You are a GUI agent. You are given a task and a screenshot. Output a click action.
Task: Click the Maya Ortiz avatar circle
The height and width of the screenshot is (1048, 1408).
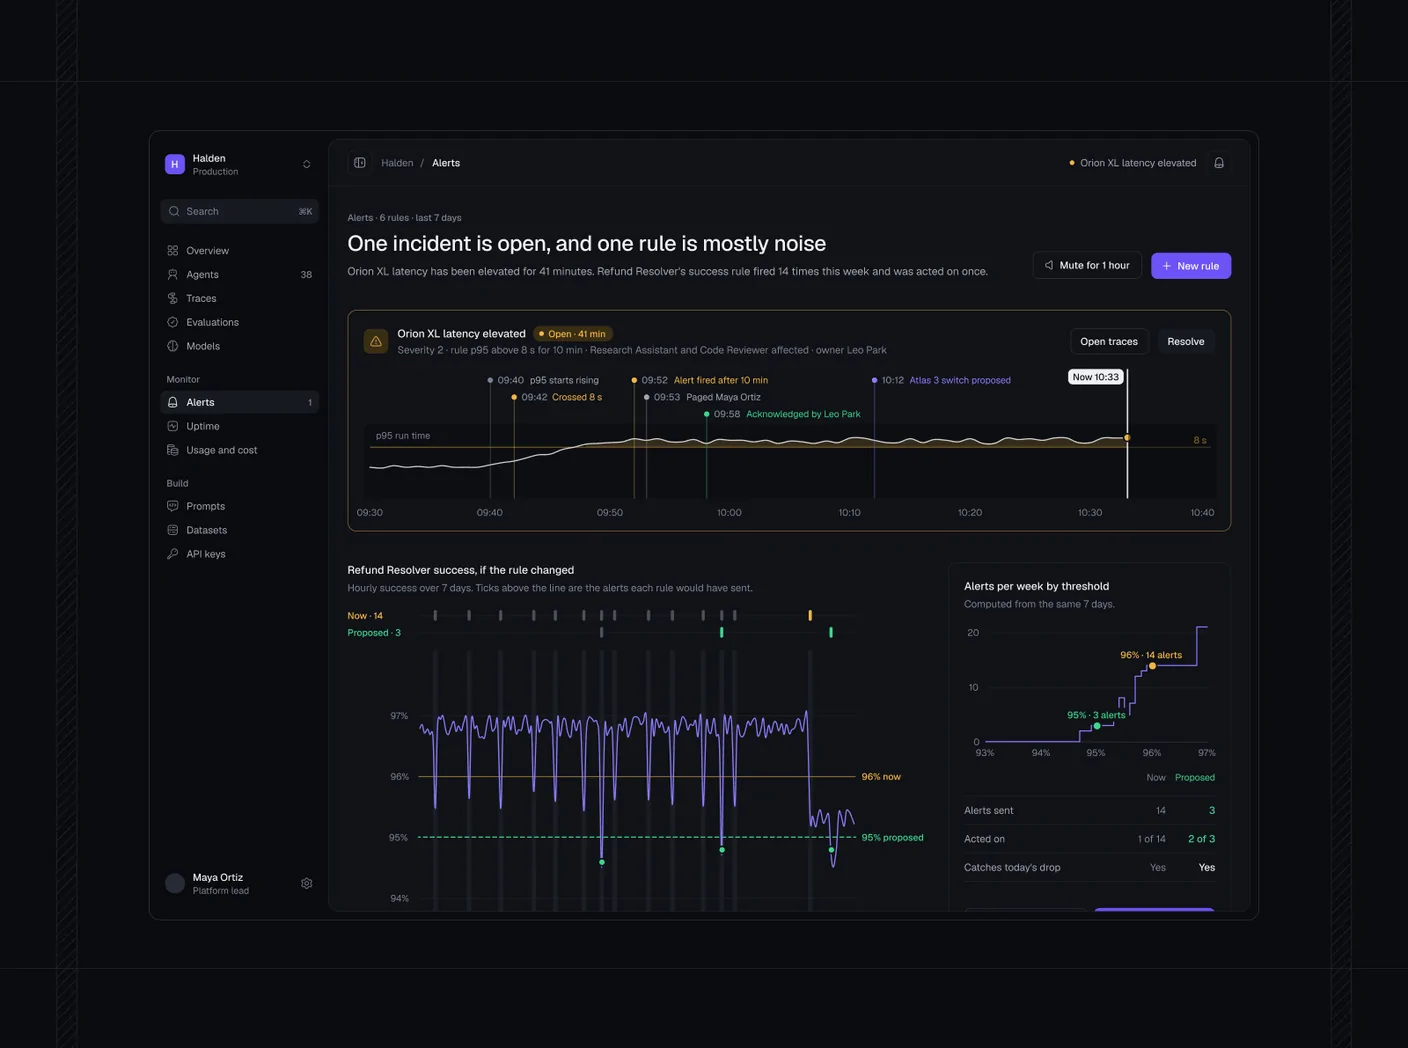(x=175, y=884)
